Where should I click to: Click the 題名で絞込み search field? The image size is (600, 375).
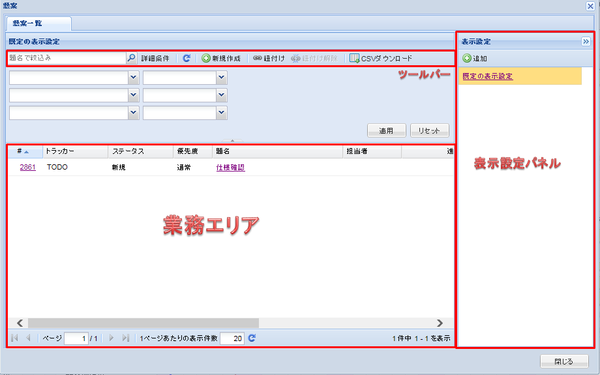(x=67, y=58)
